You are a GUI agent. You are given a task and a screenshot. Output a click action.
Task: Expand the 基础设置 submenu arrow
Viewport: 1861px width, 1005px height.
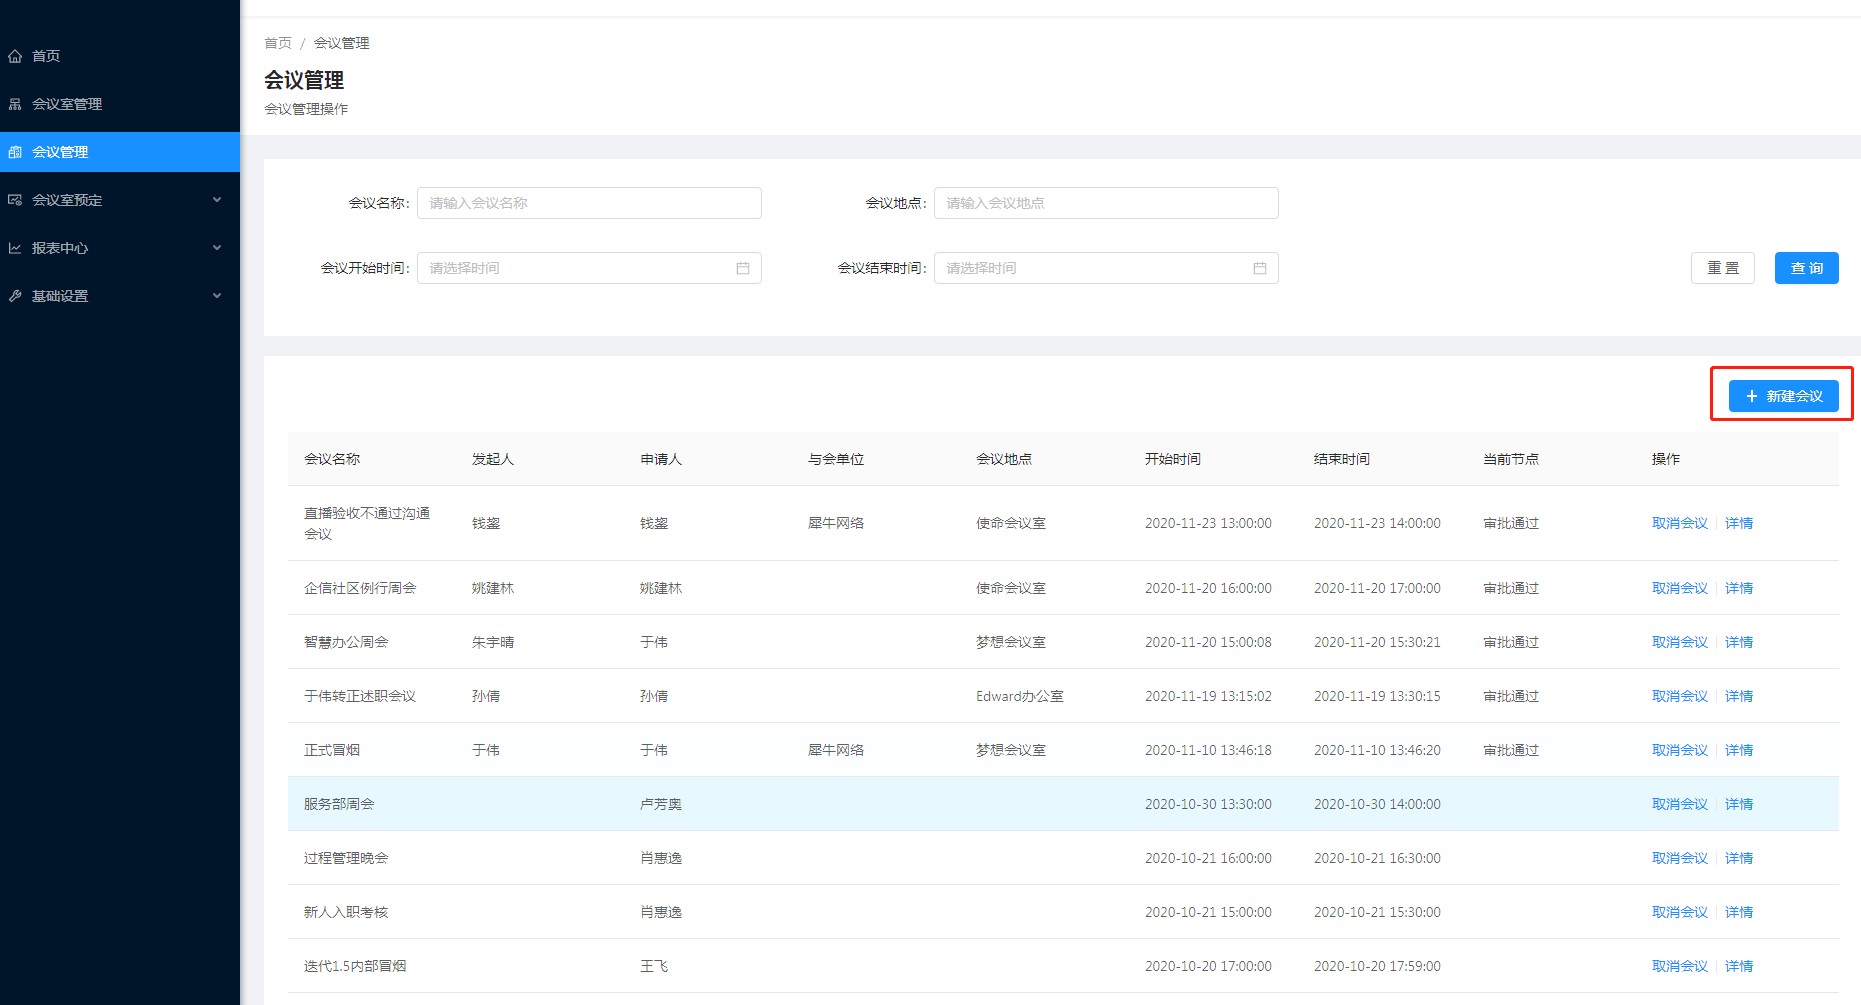[217, 296]
